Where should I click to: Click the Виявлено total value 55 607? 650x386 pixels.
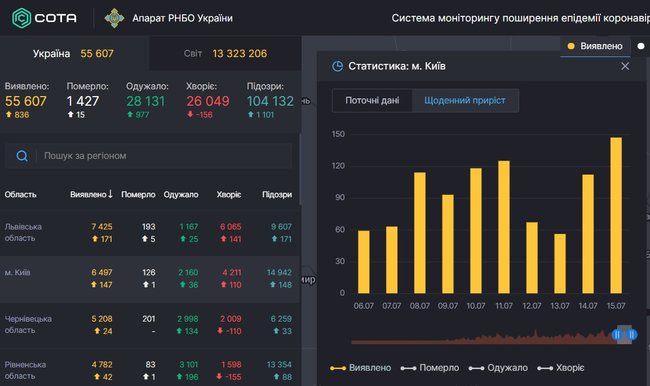click(26, 101)
